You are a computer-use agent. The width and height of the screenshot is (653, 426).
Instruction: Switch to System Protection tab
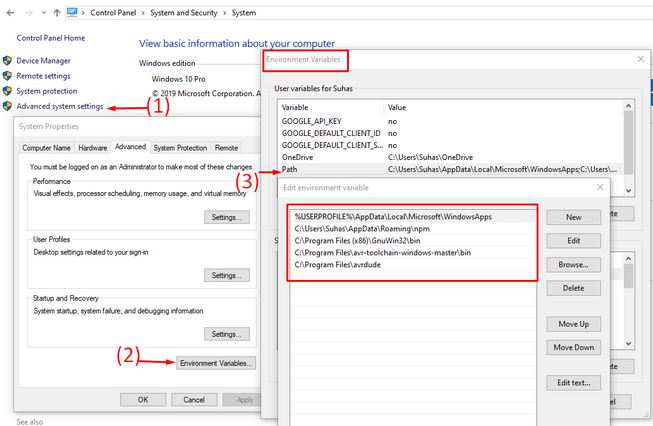pos(180,148)
